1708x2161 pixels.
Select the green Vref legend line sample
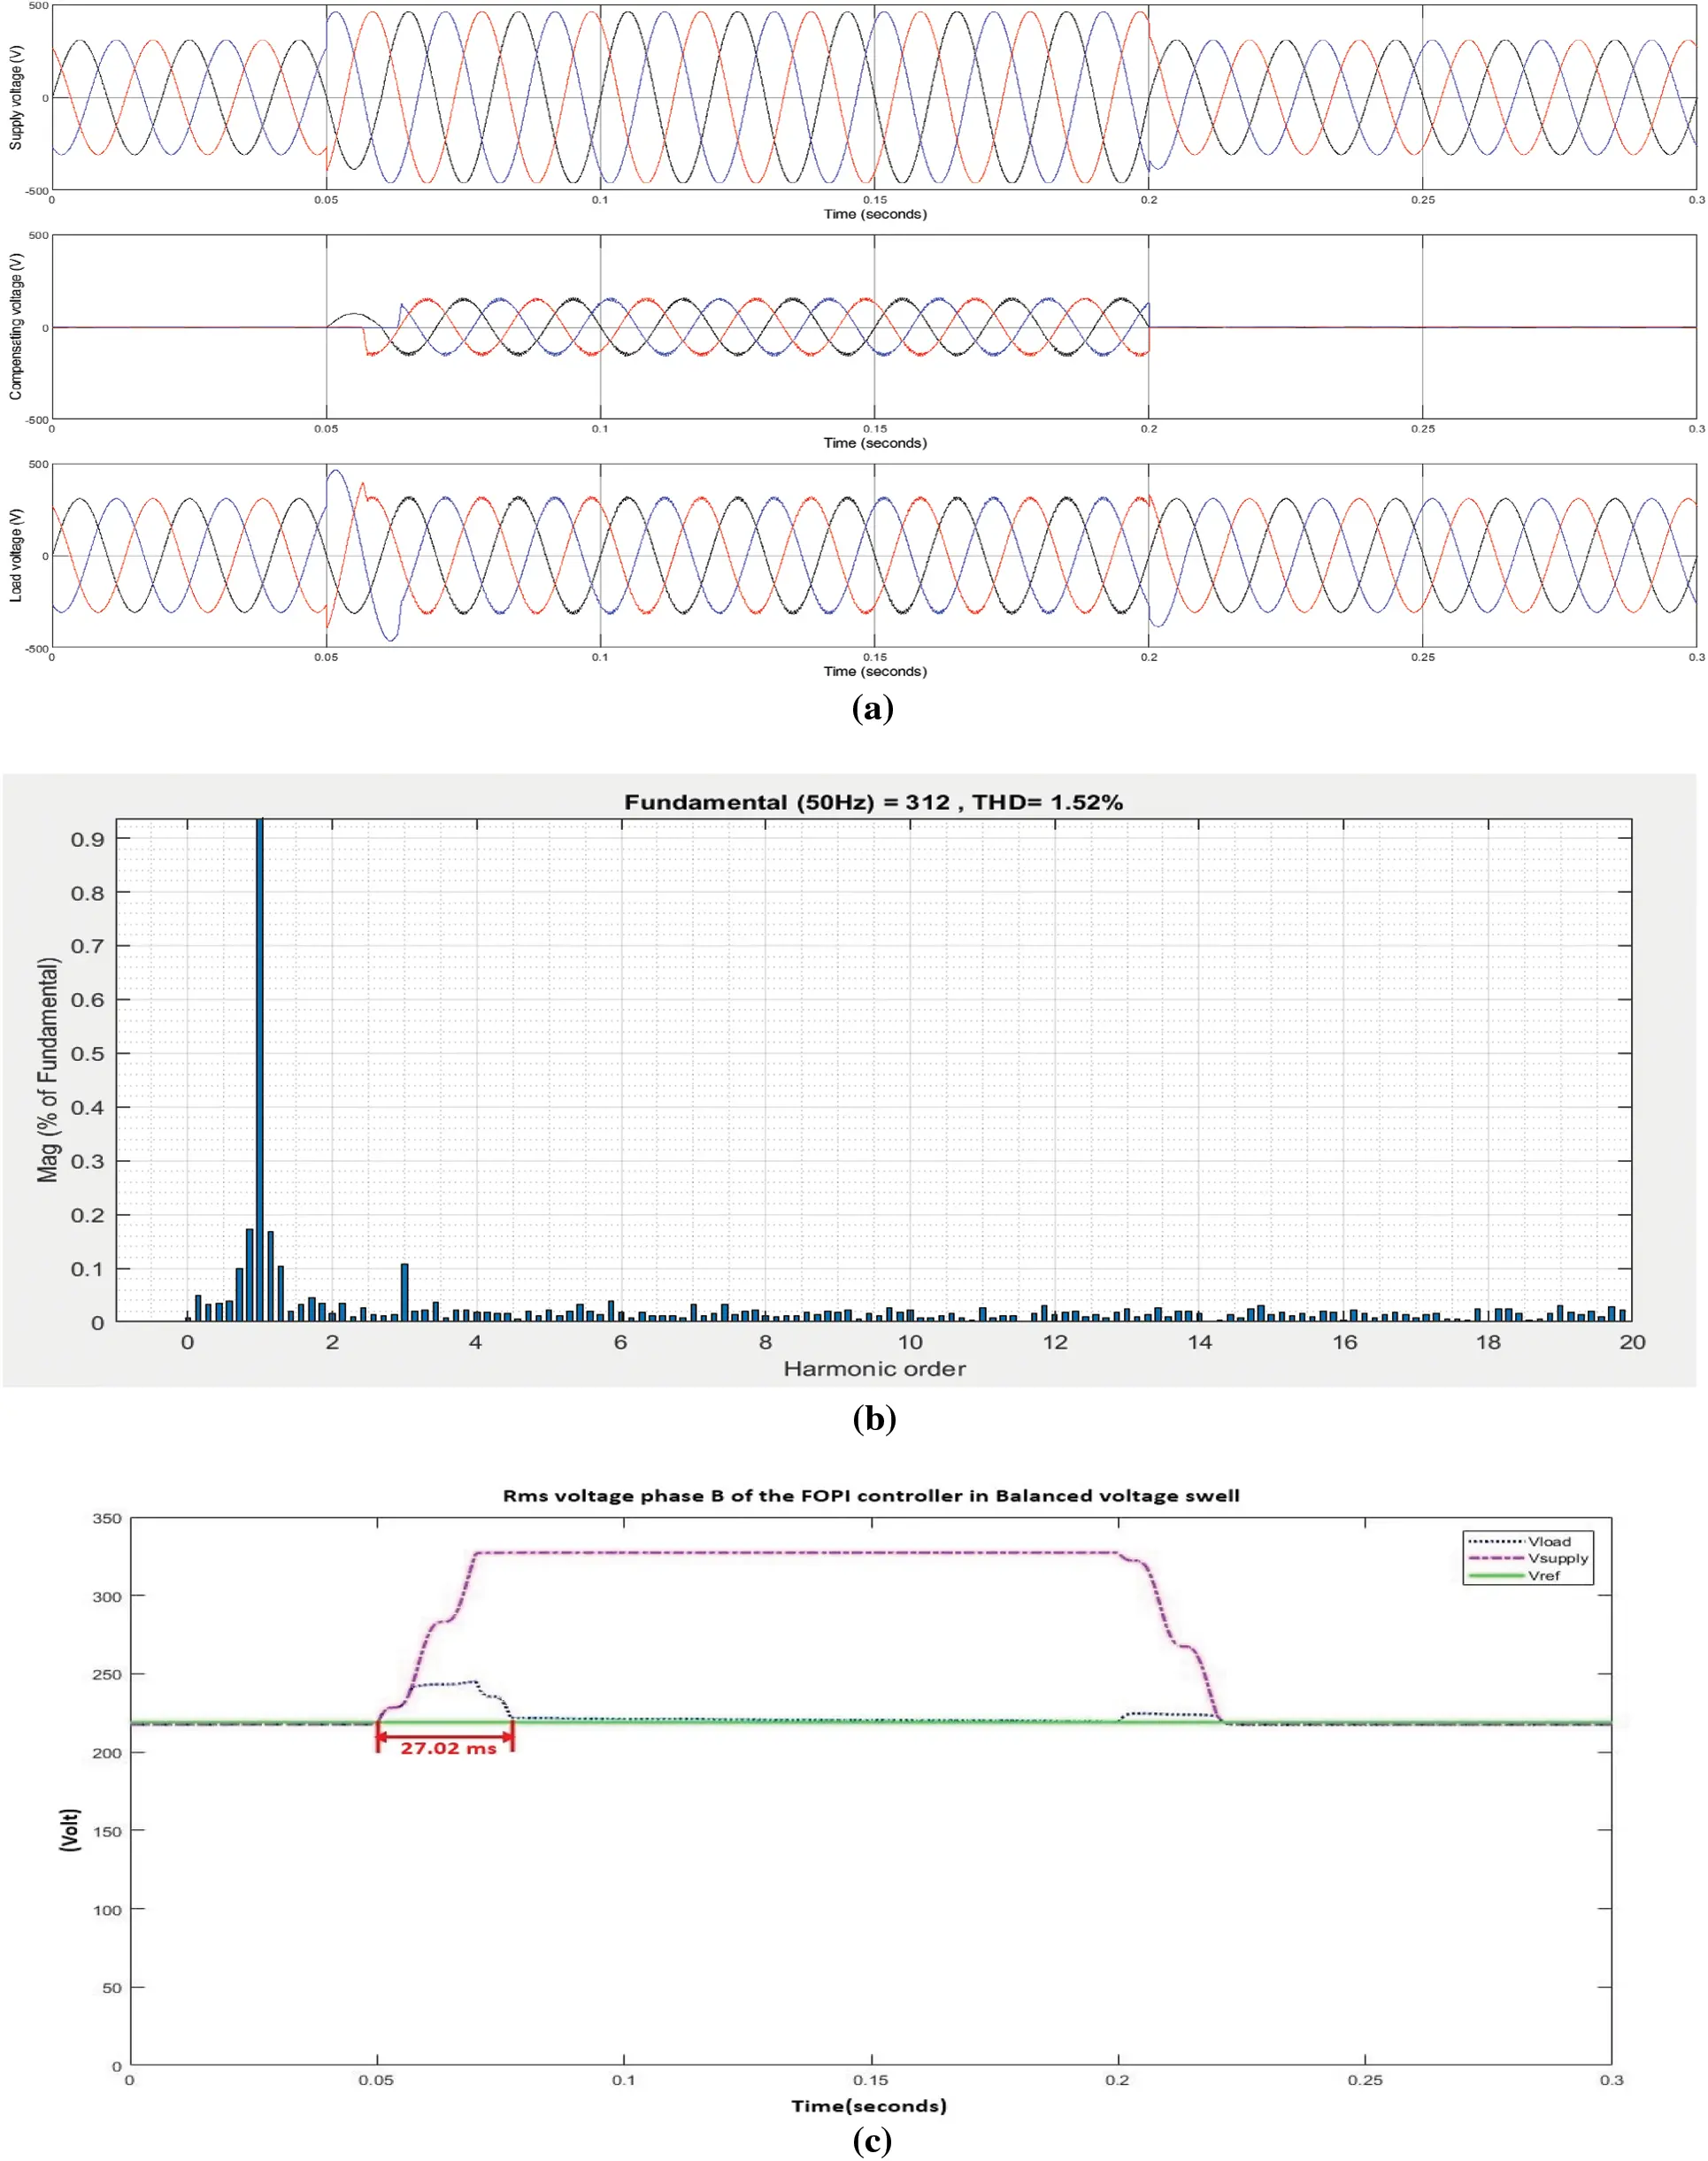click(x=1496, y=1576)
